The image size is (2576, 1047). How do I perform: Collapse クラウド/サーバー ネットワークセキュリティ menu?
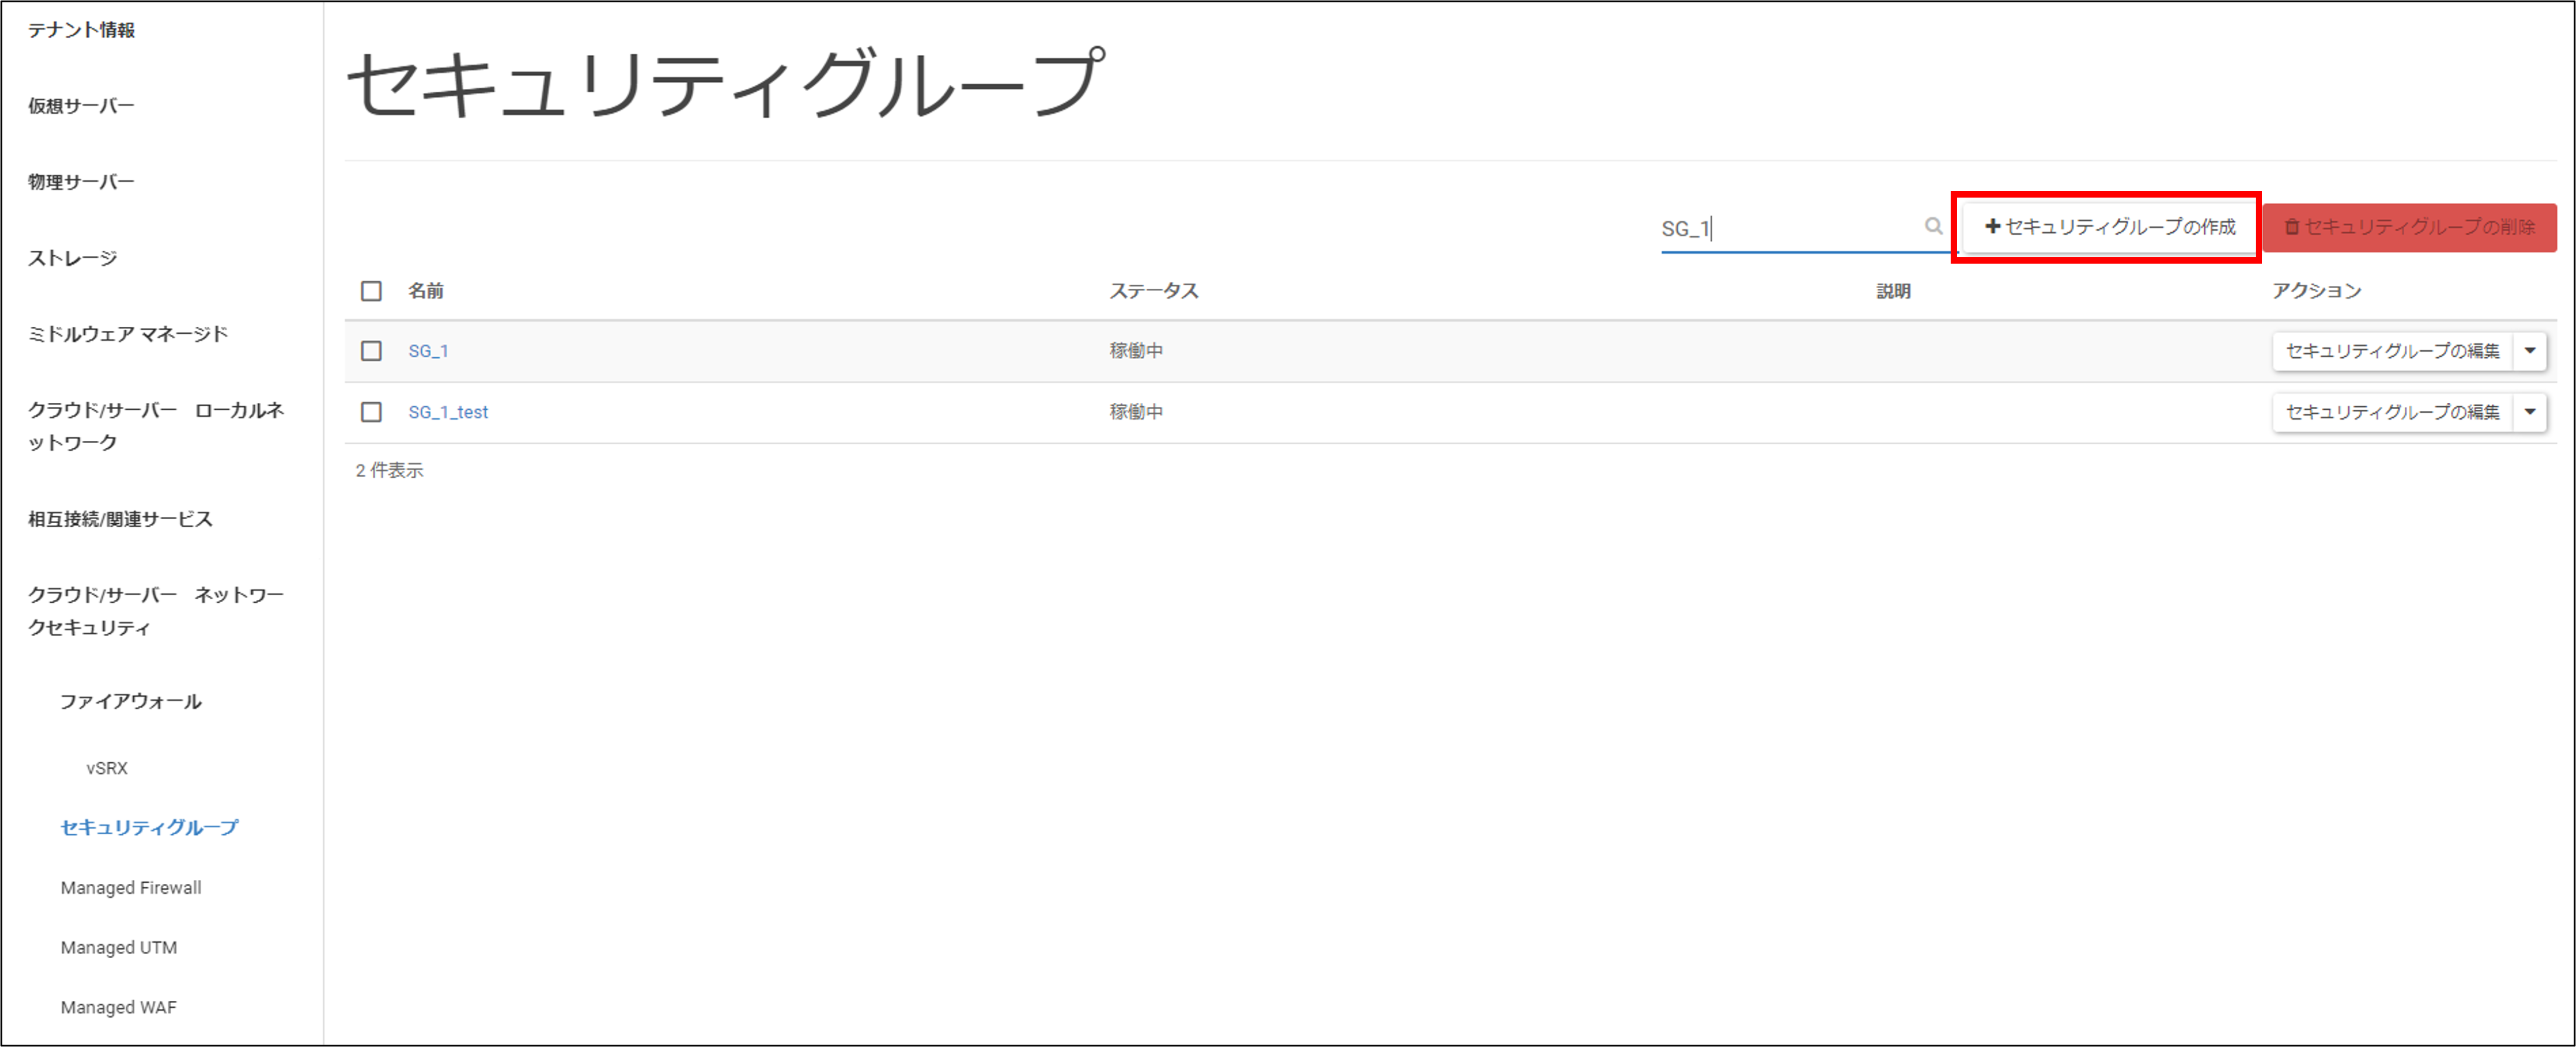(x=156, y=611)
